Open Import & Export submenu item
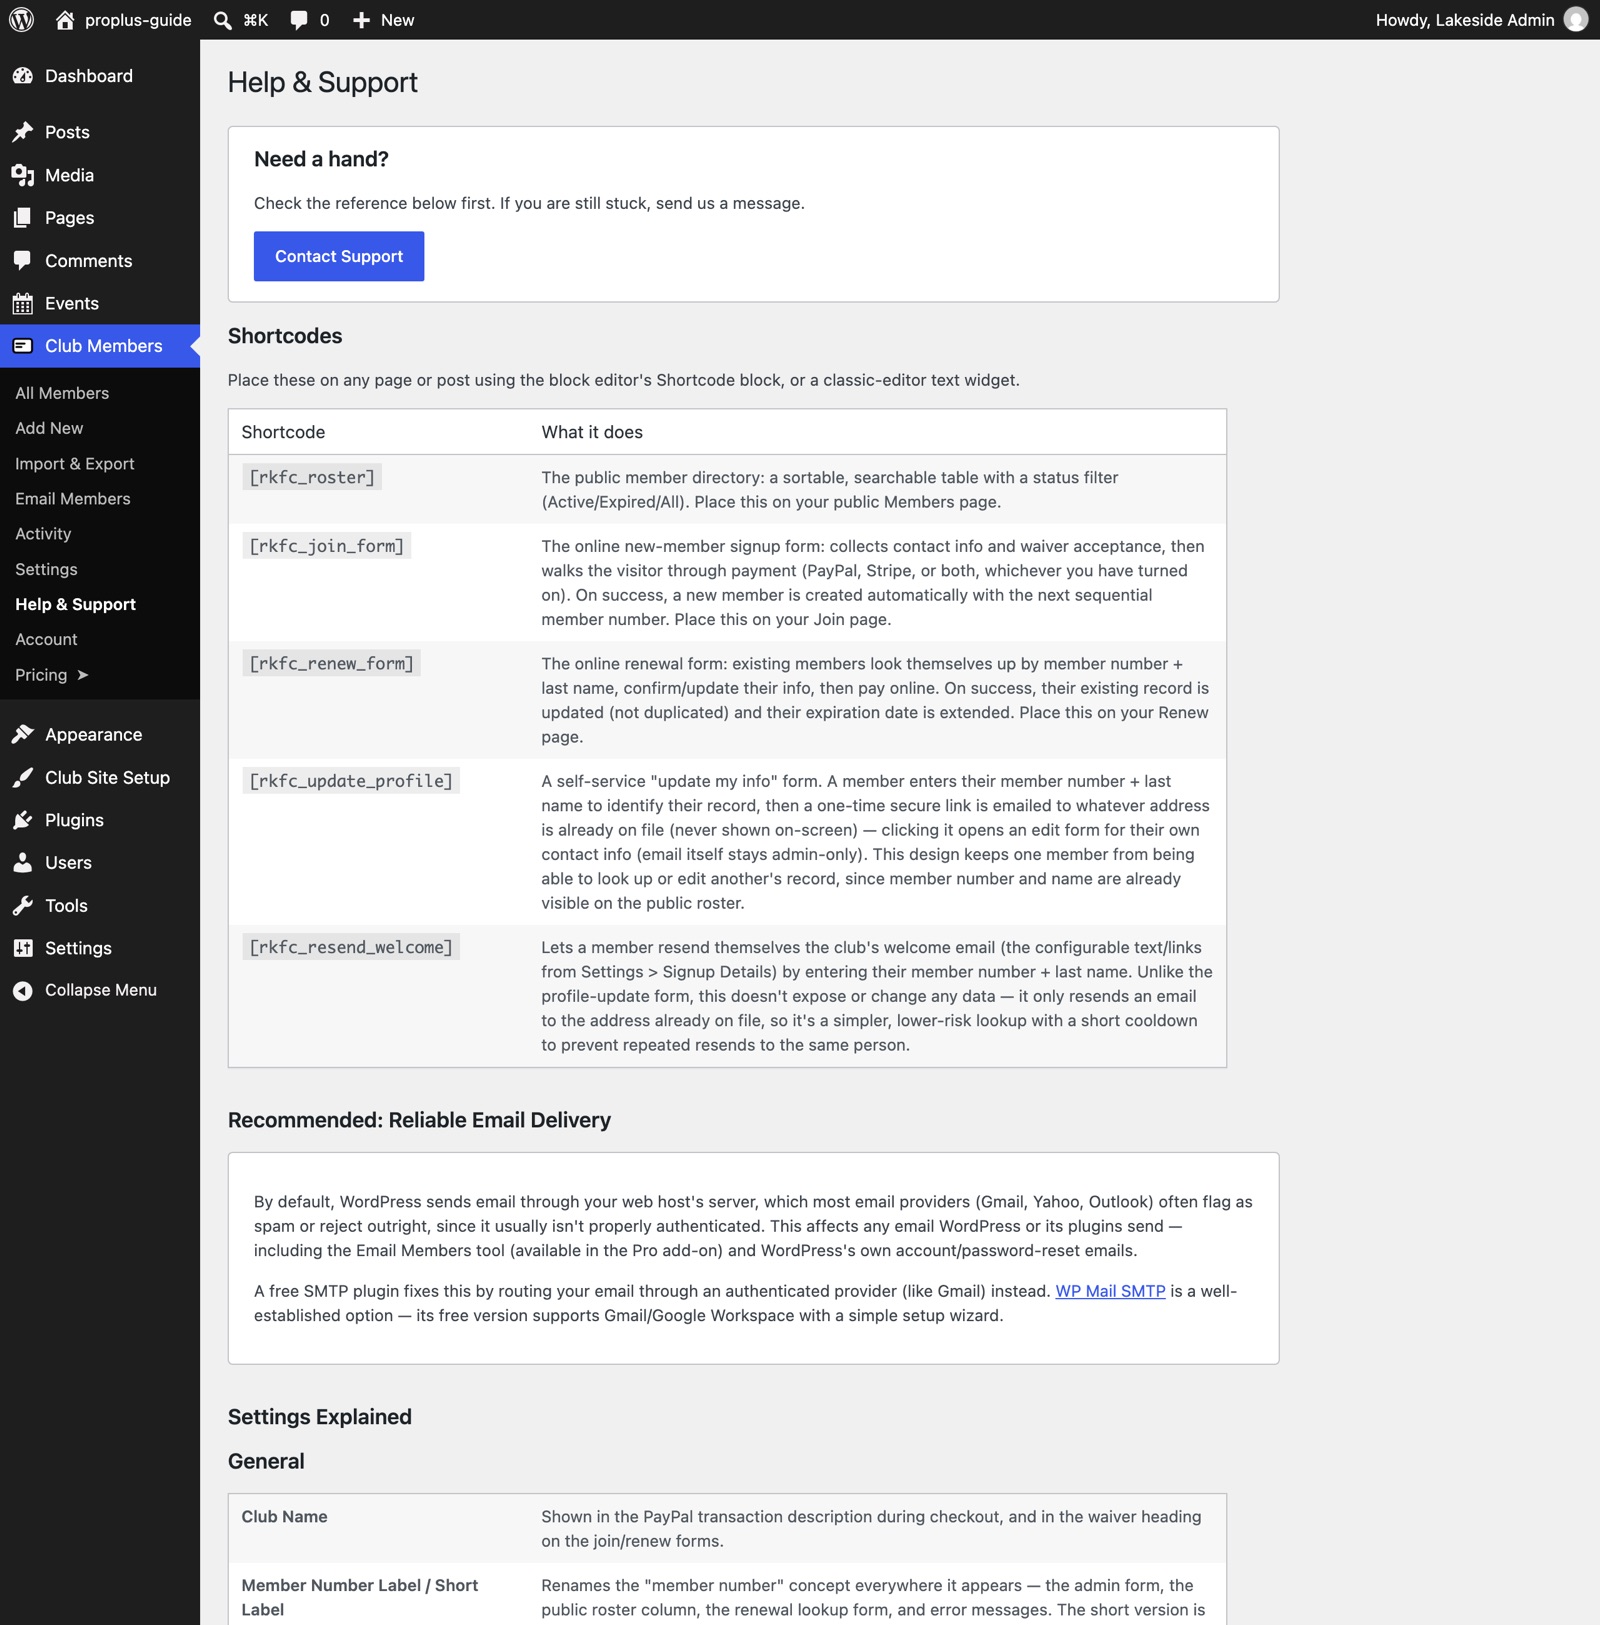The width and height of the screenshot is (1600, 1625). tap(75, 464)
